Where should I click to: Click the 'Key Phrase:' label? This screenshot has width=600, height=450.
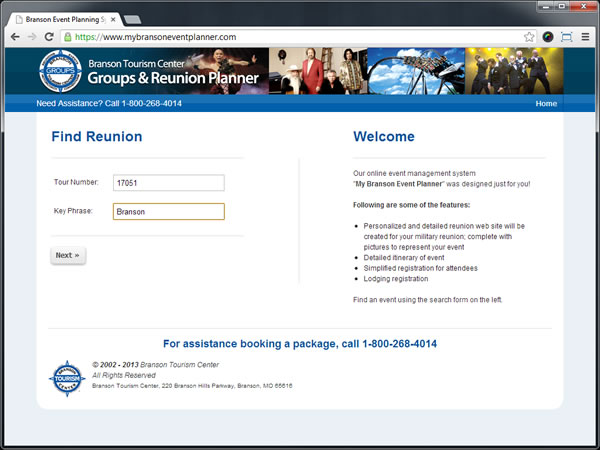[x=73, y=211]
